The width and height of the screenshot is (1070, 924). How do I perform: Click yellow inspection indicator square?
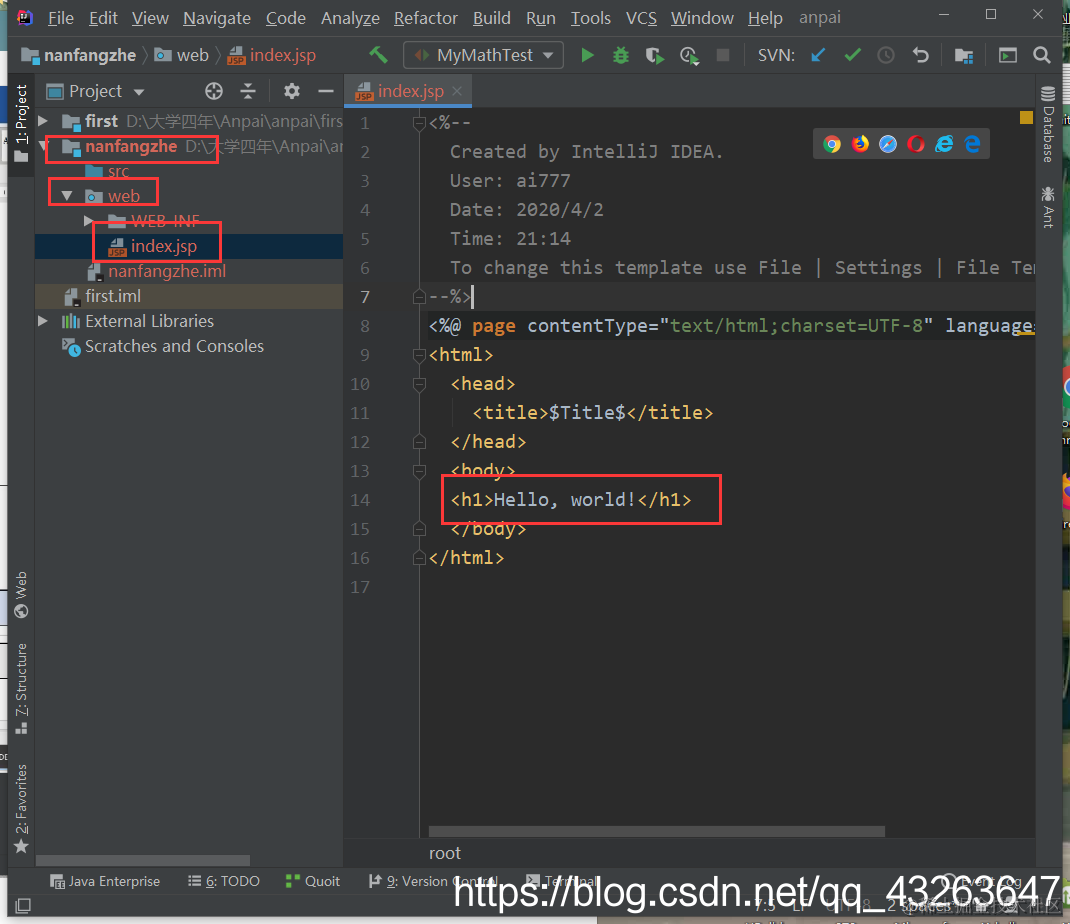coord(1026,117)
